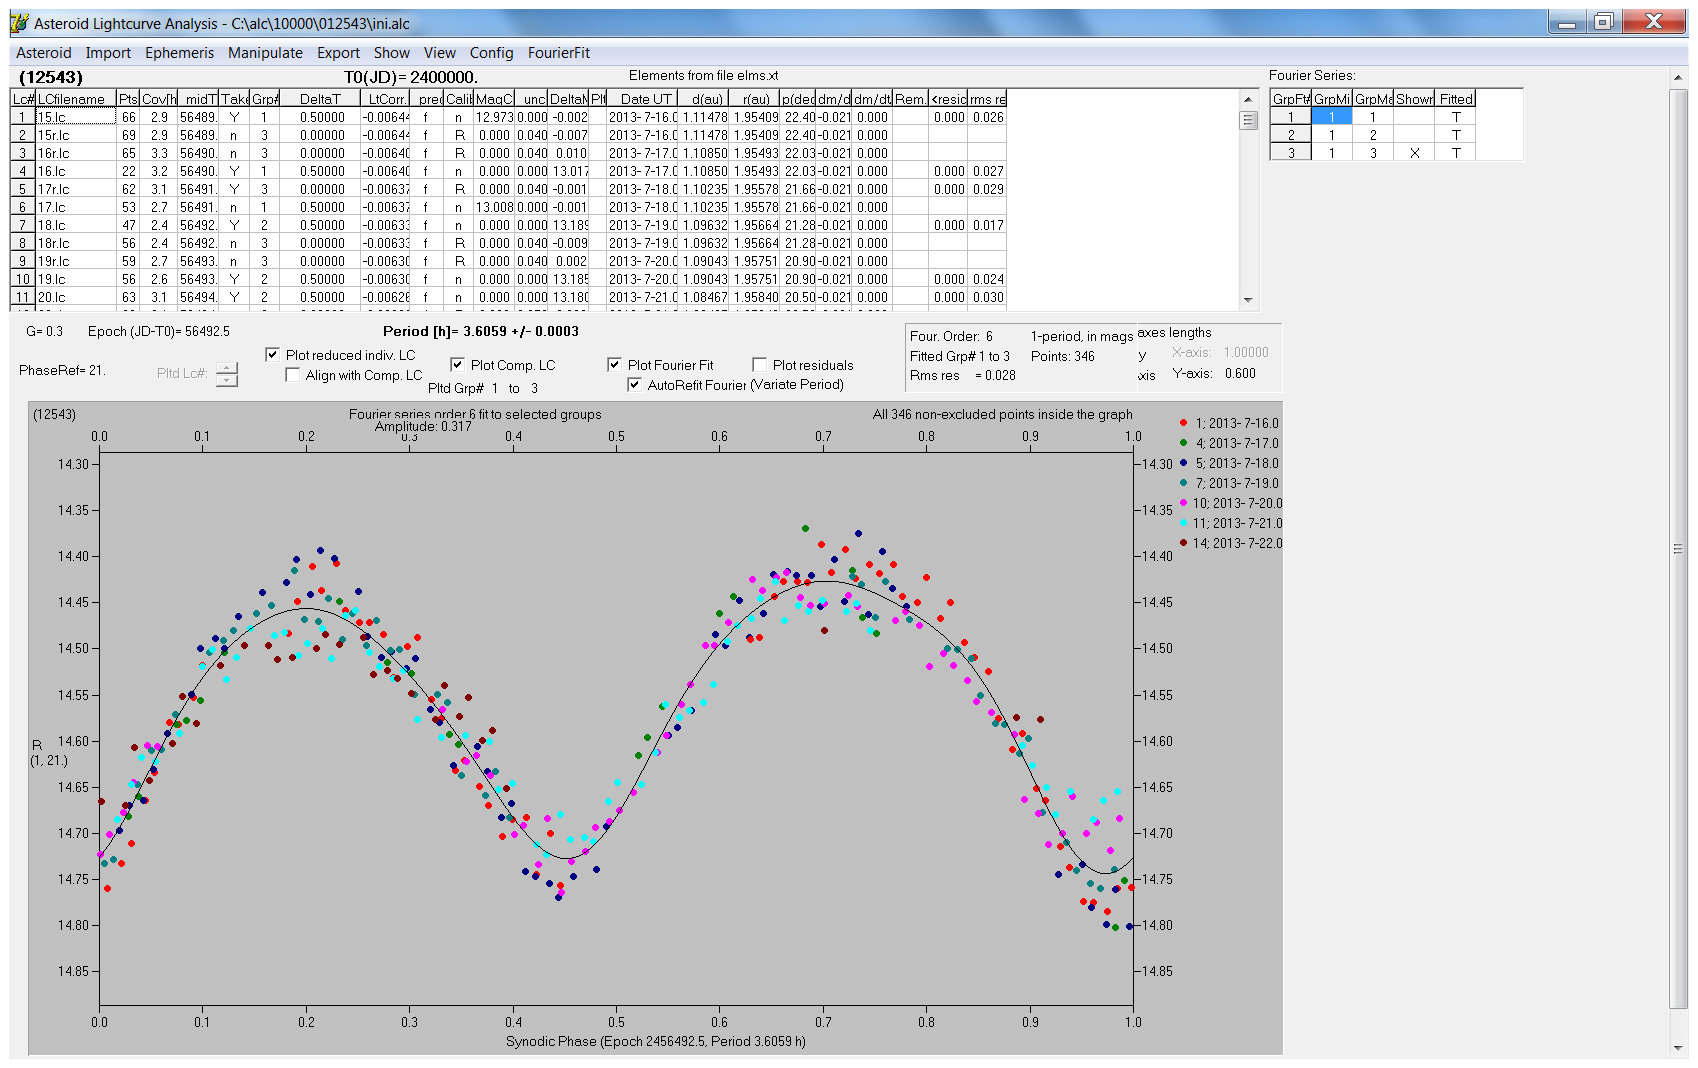Click the Shown X mark in Fourier row 3
Viewport: 1698px width, 1068px height.
[x=1414, y=153]
